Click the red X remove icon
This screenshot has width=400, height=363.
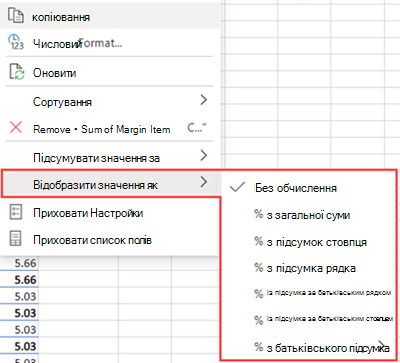[x=16, y=128]
